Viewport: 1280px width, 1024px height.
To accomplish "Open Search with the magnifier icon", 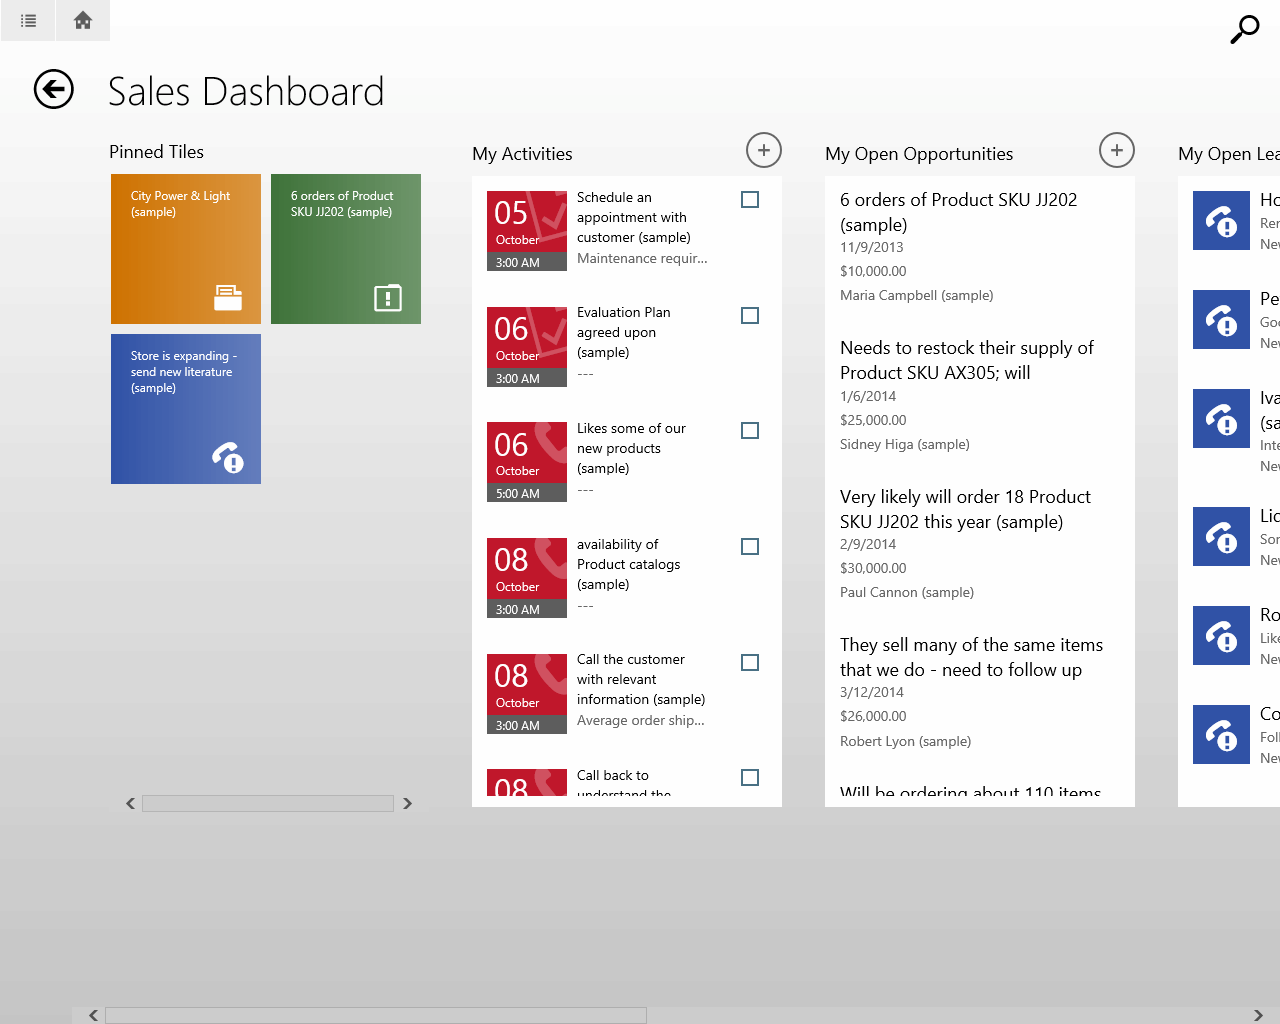I will click(x=1244, y=30).
